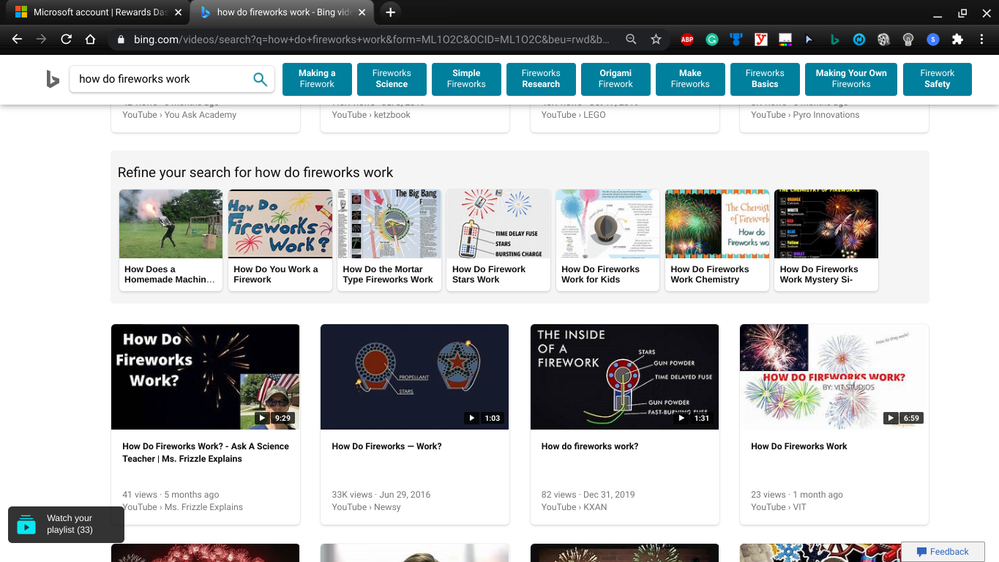Reload the page with refresh icon
The width and height of the screenshot is (999, 562).
66,40
